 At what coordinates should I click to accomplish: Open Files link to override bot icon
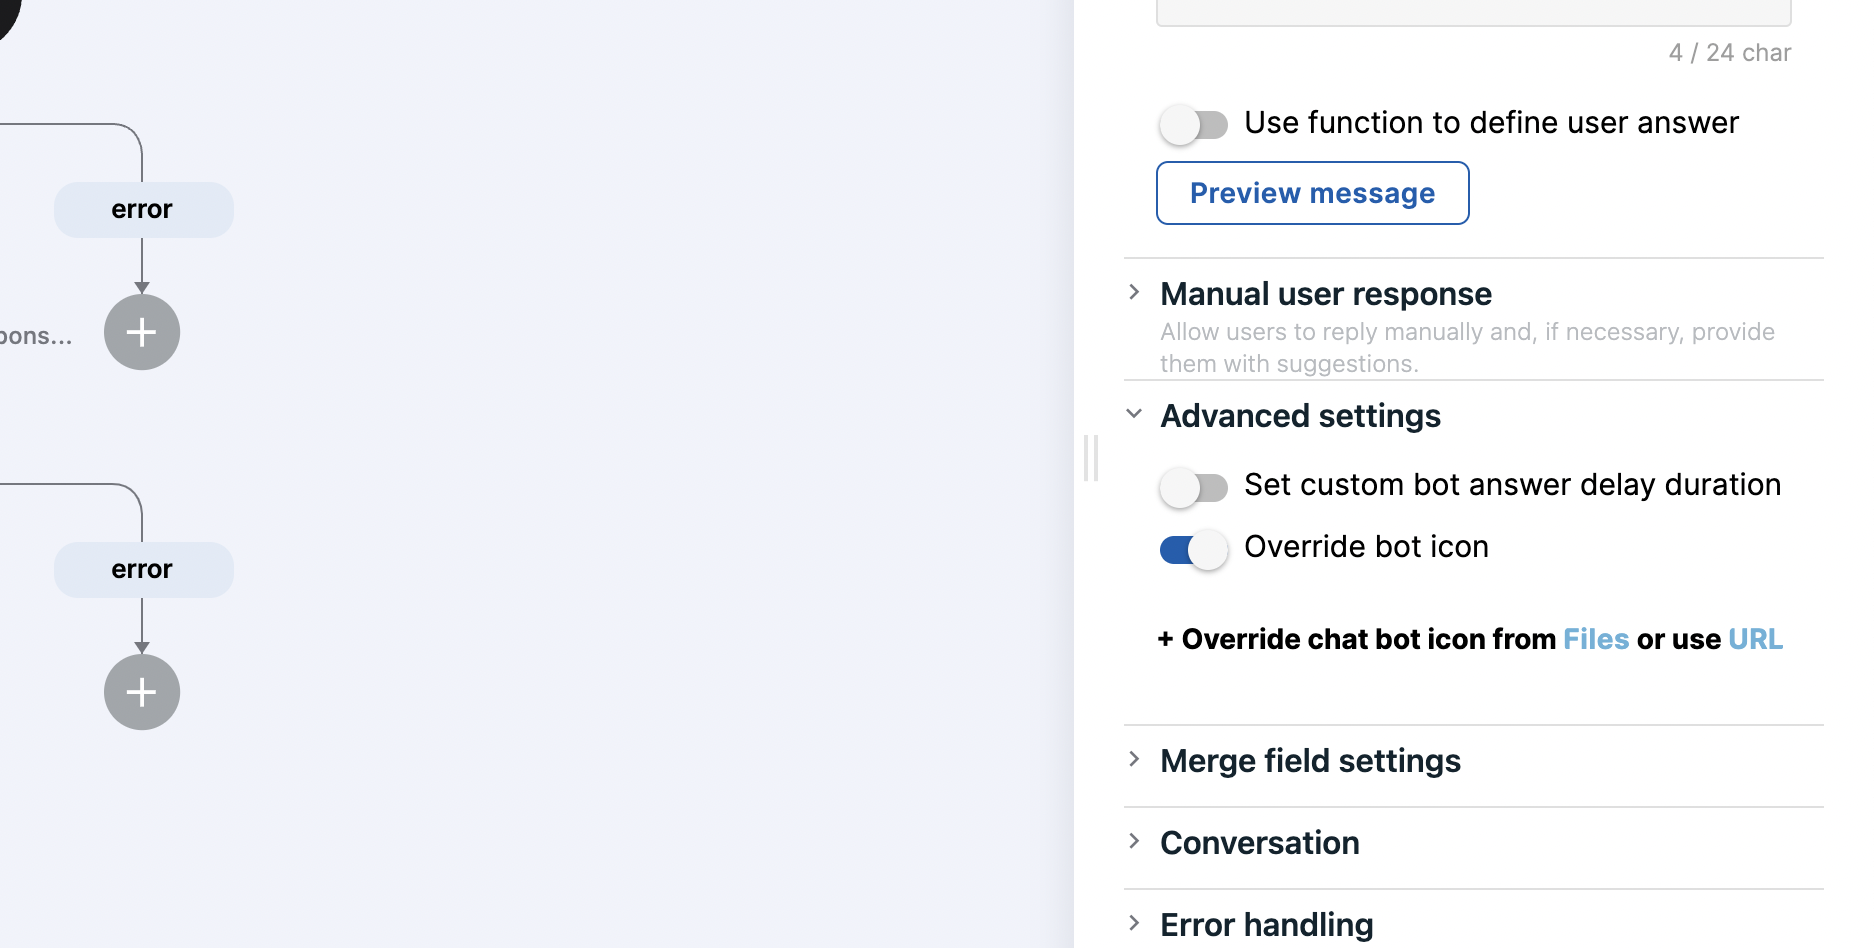[x=1596, y=639]
